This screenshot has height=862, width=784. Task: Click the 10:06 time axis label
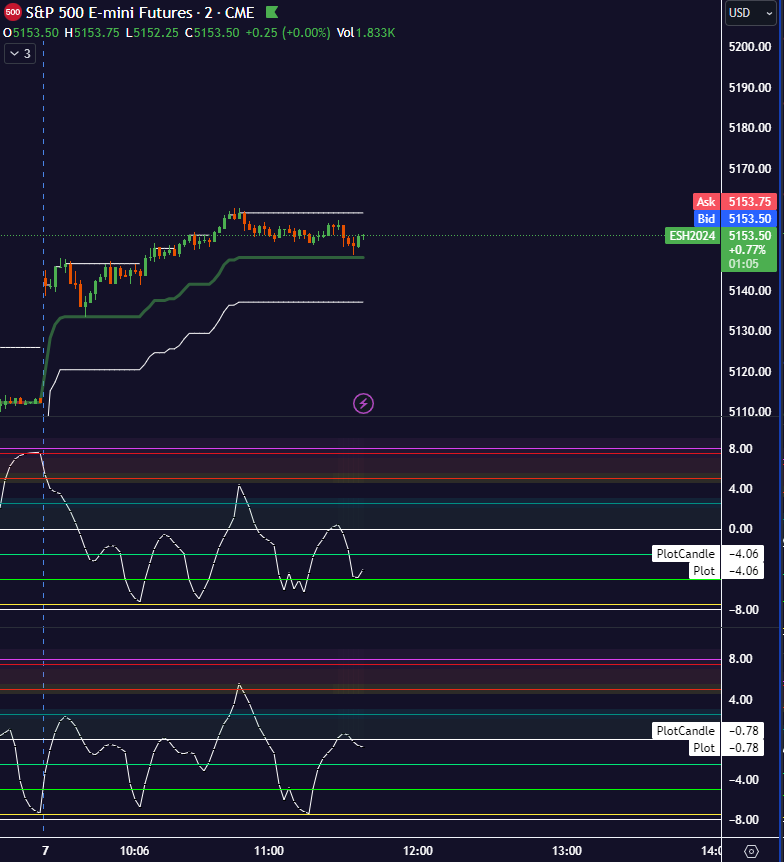[x=135, y=851]
